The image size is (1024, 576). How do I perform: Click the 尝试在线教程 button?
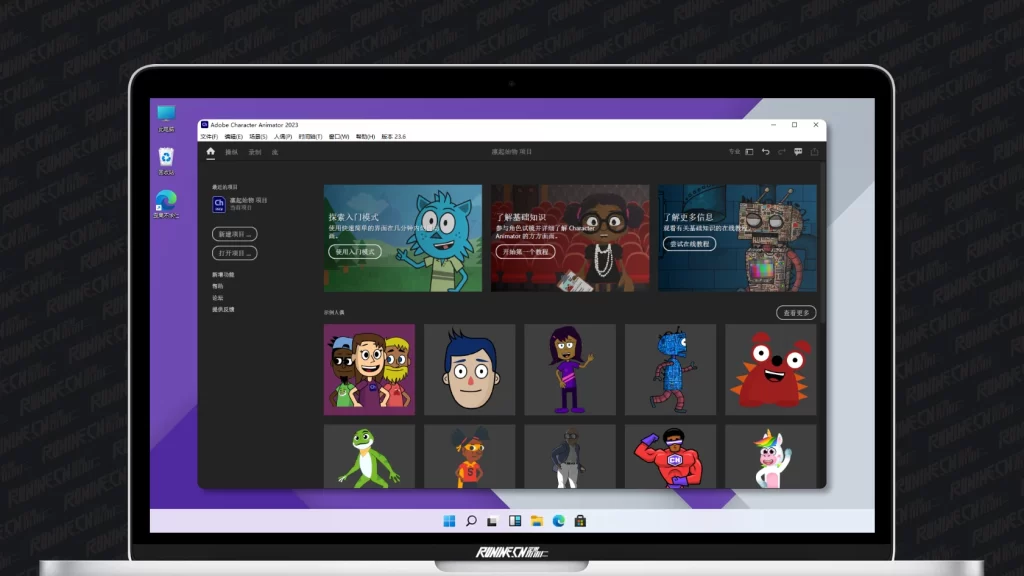coord(689,244)
